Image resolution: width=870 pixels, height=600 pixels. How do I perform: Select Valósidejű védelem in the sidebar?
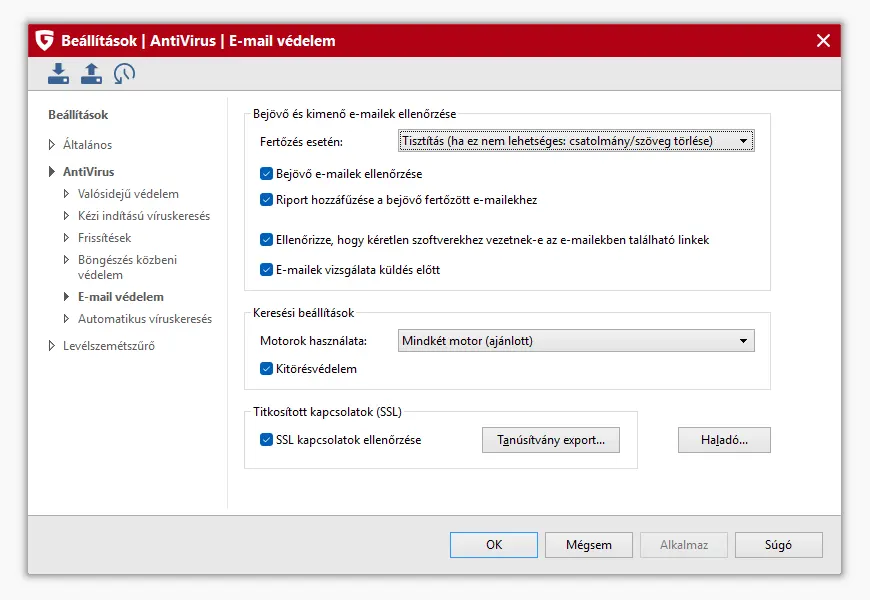(128, 194)
